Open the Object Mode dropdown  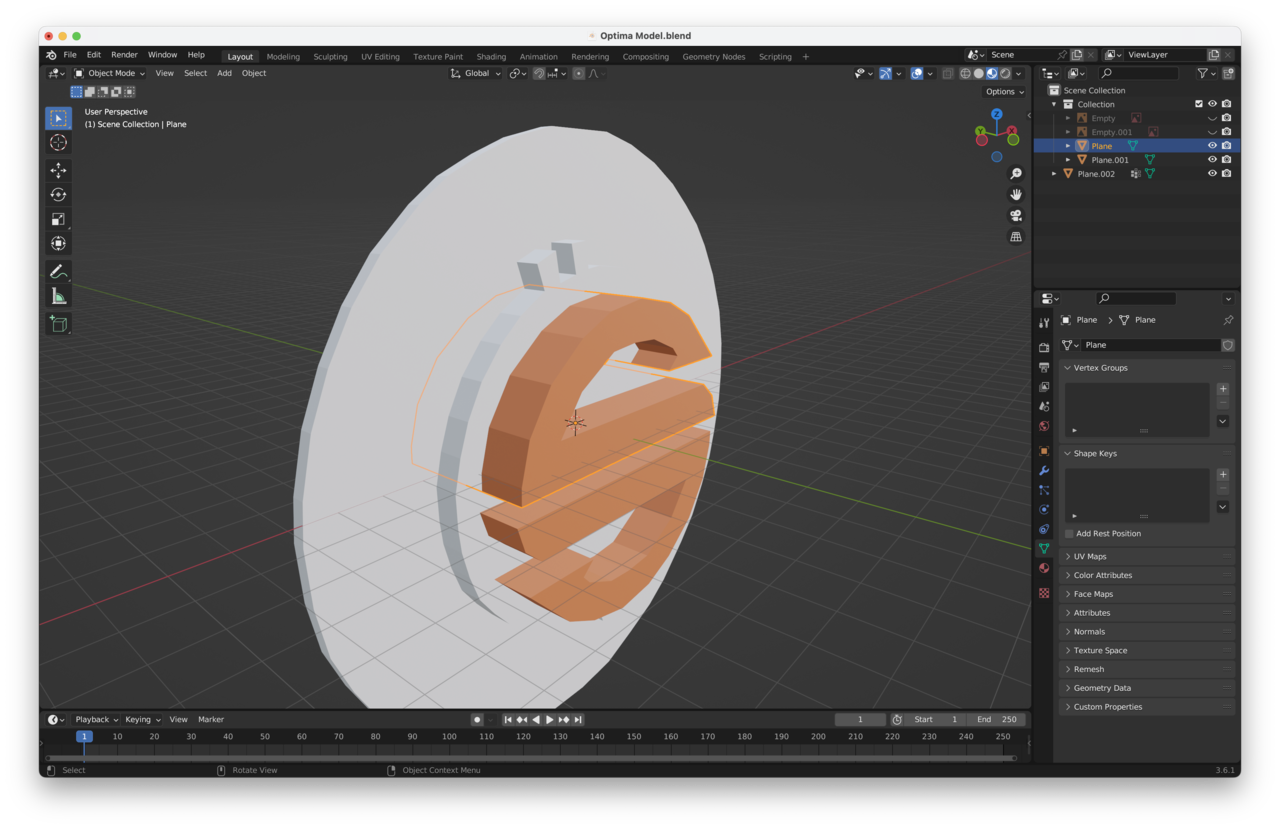pyautogui.click(x=110, y=73)
